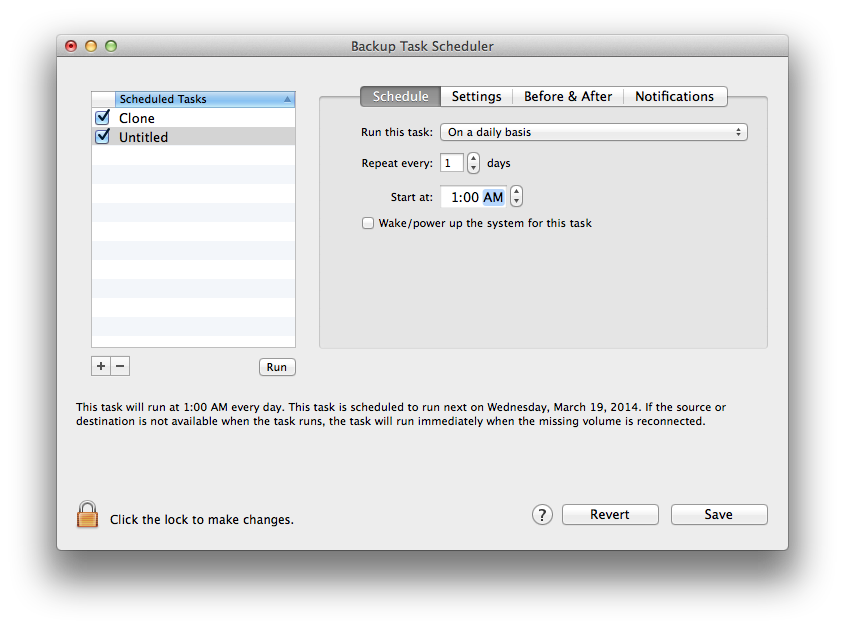Click the Repeat every days stepper
This screenshot has height=629, width=845.
[x=473, y=163]
